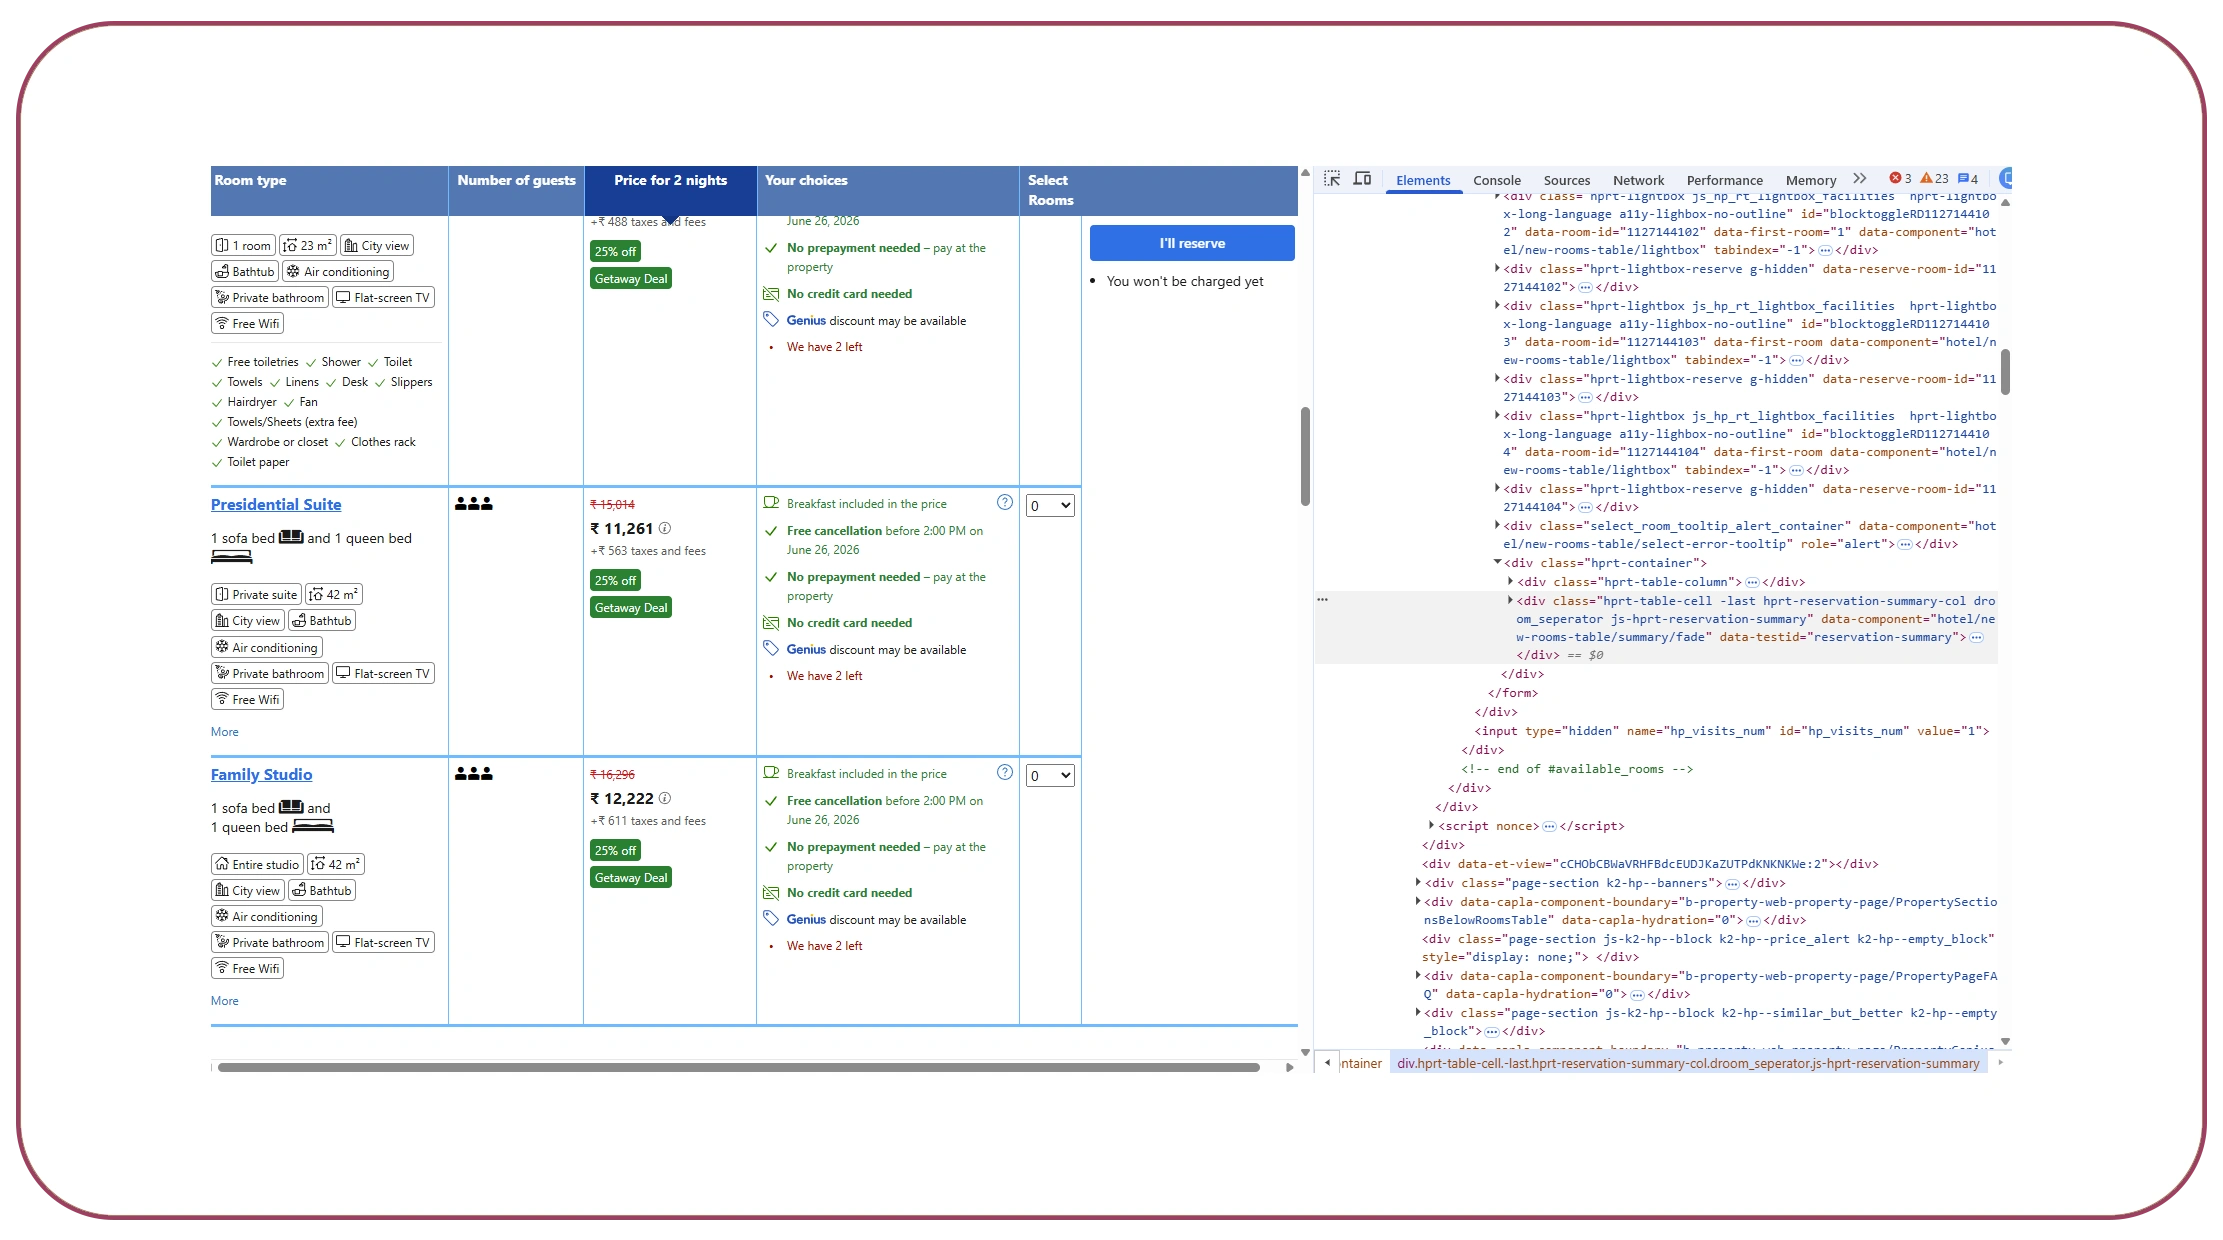Click 'We have 2 left' in Presidential Suite row

click(x=824, y=676)
